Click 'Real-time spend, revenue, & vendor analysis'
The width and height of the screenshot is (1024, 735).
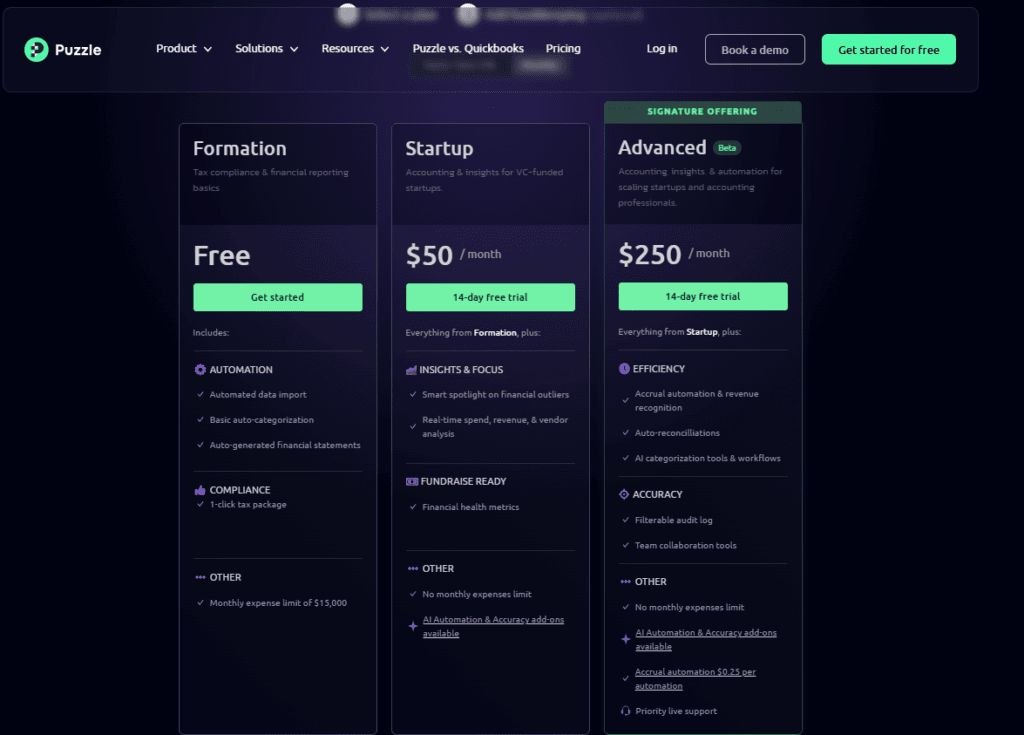pos(495,427)
